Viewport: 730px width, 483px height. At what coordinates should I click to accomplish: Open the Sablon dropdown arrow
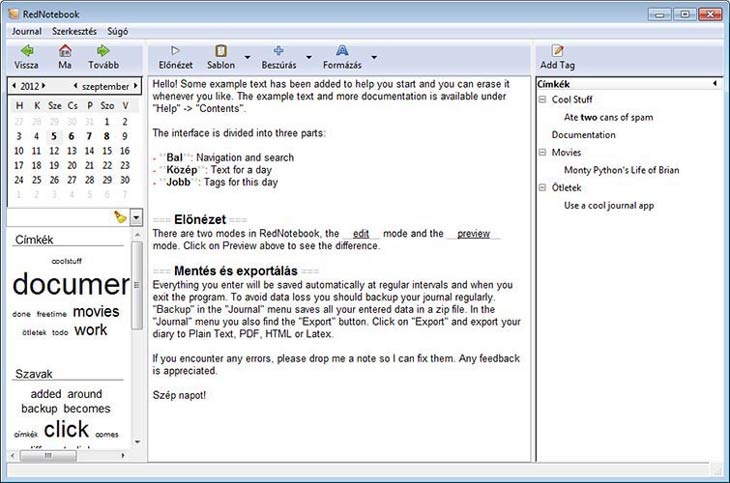click(x=247, y=57)
